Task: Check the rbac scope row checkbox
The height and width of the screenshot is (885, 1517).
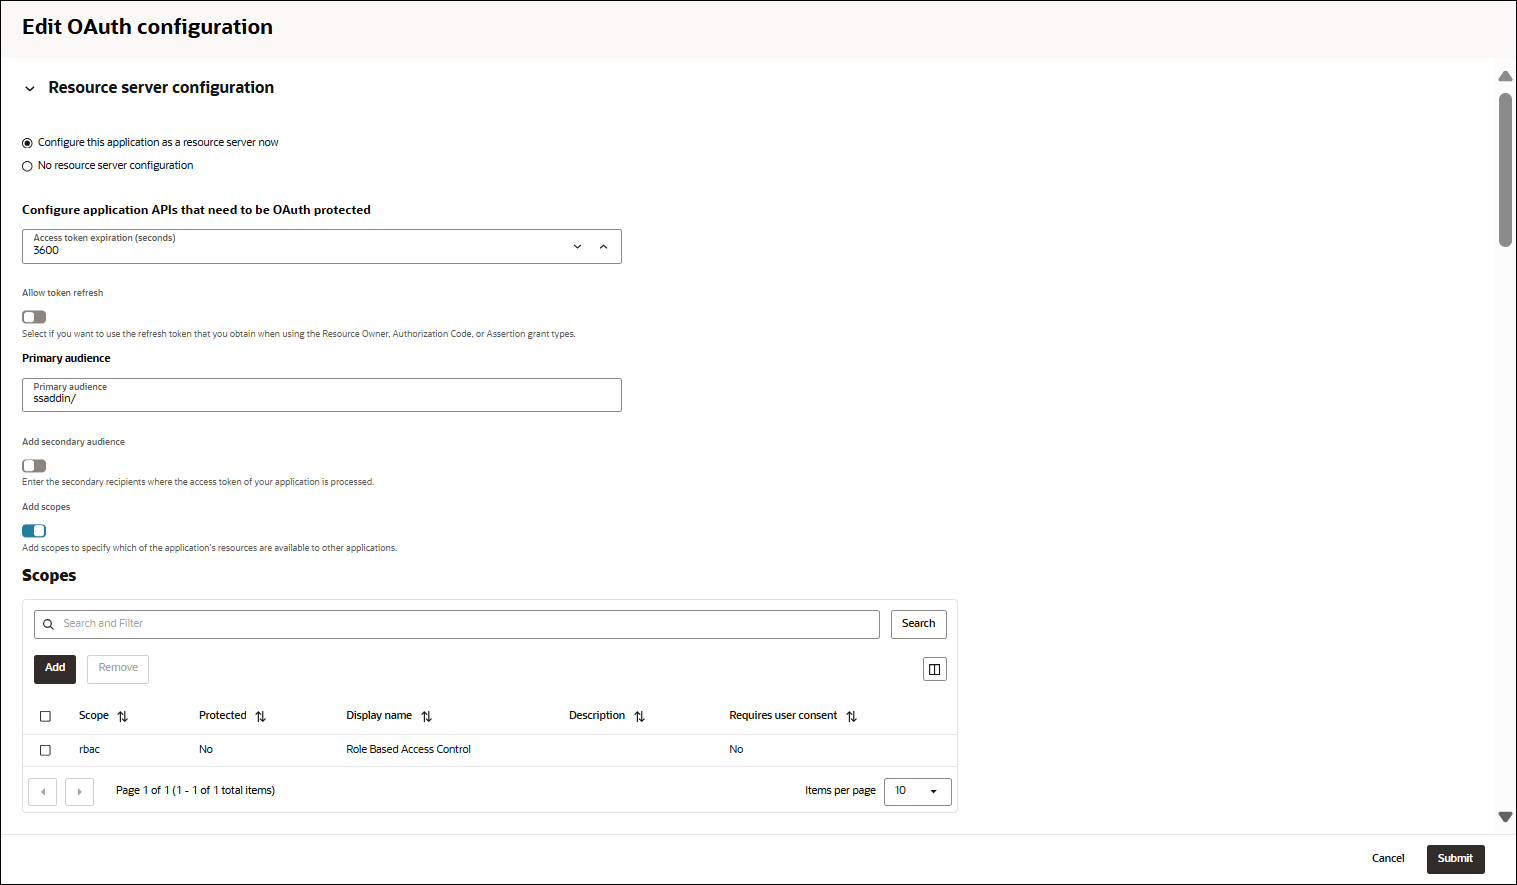Action: pyautogui.click(x=45, y=749)
